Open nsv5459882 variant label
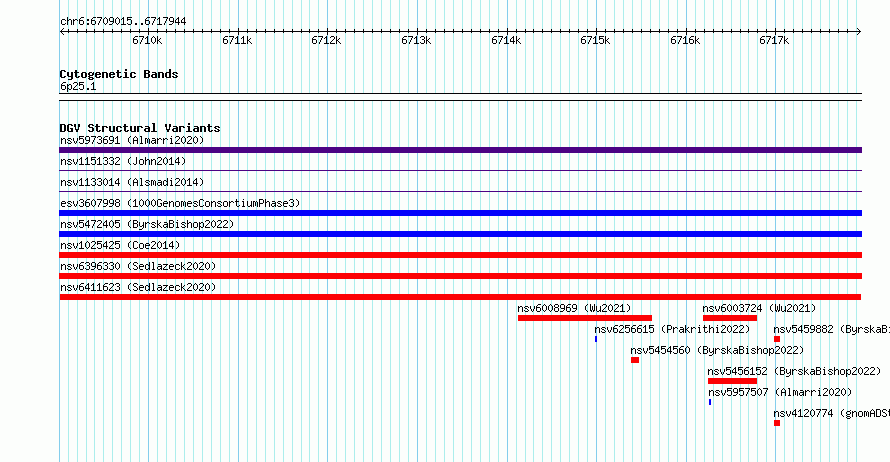890x462 pixels. (832, 329)
